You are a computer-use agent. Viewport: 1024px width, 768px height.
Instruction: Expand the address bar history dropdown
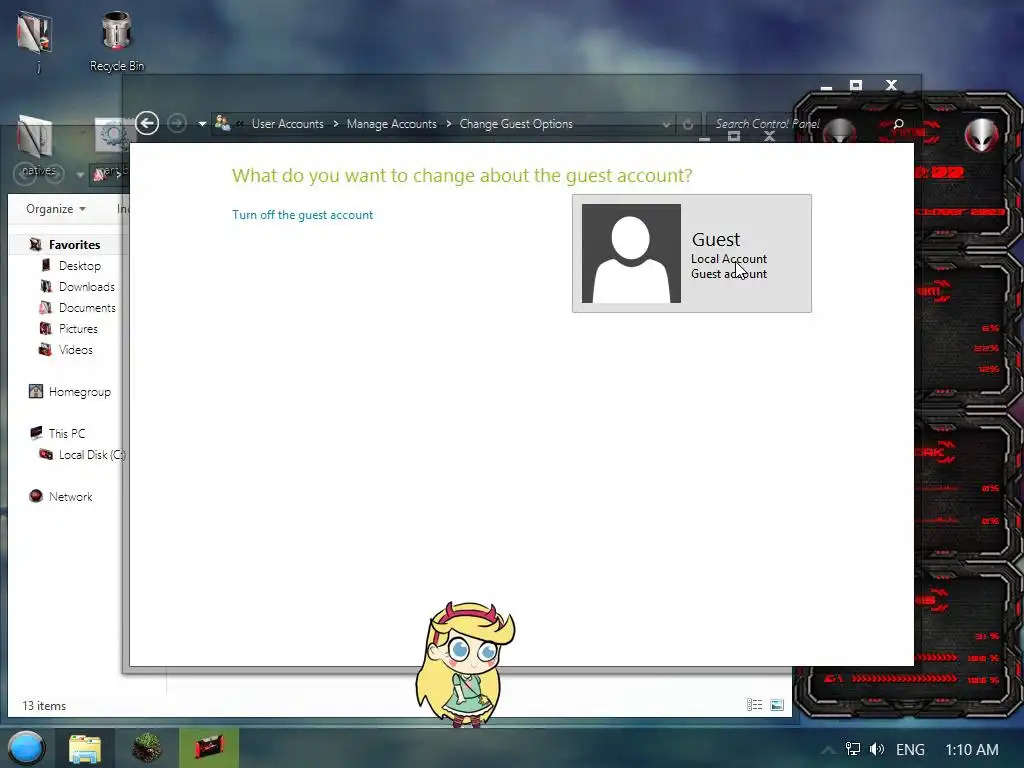(666, 123)
